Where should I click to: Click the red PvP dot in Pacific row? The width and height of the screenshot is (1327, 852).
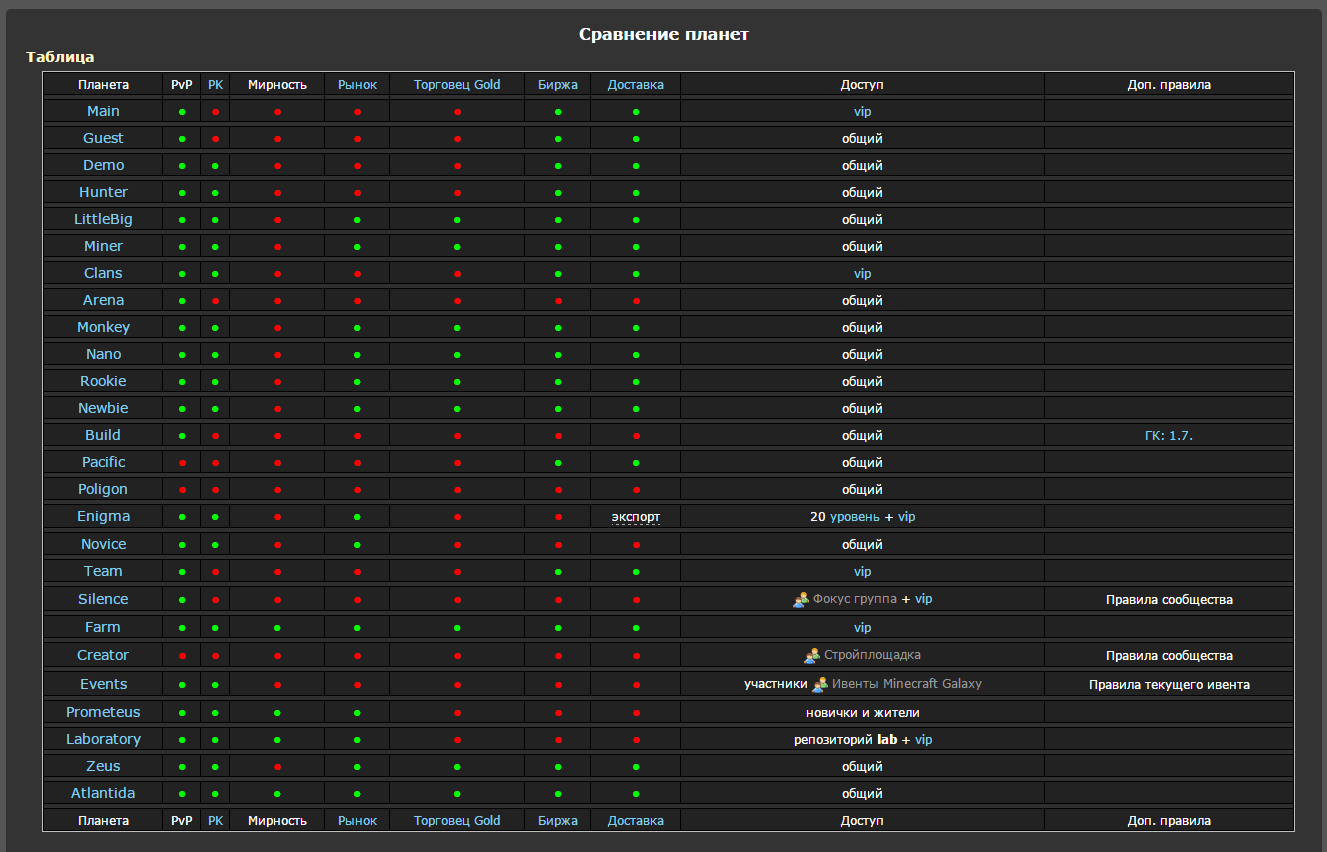pyautogui.click(x=182, y=463)
